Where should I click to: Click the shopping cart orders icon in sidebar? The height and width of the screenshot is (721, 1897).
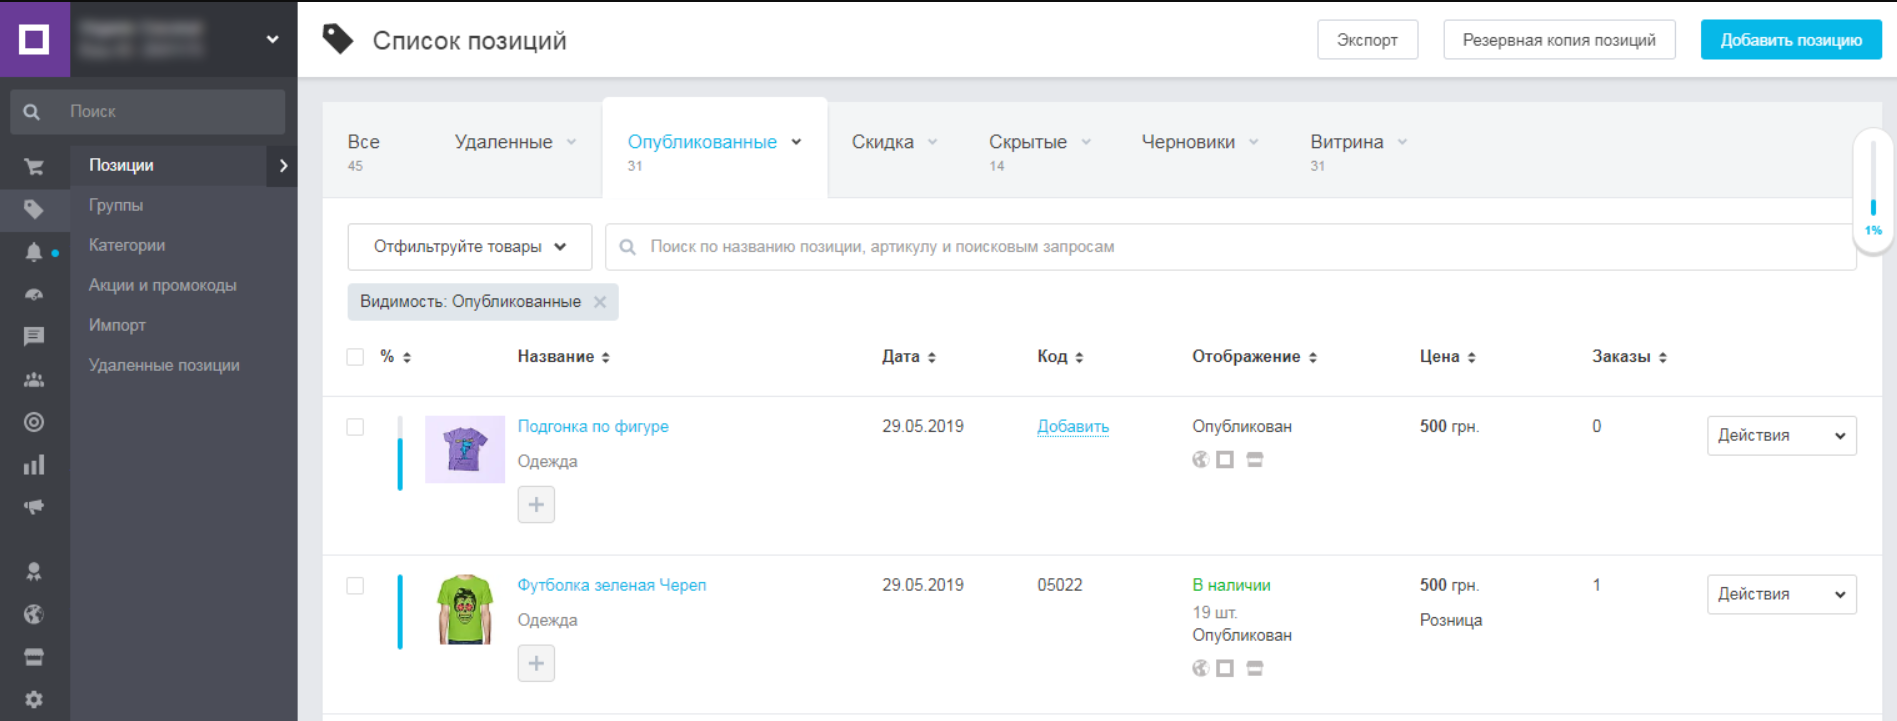(34, 166)
